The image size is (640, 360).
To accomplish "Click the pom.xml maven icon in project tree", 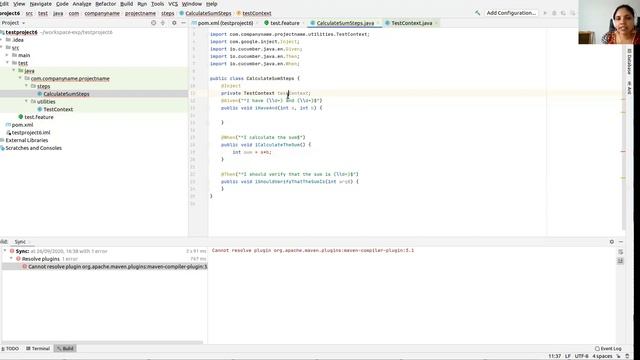I will (x=8, y=125).
